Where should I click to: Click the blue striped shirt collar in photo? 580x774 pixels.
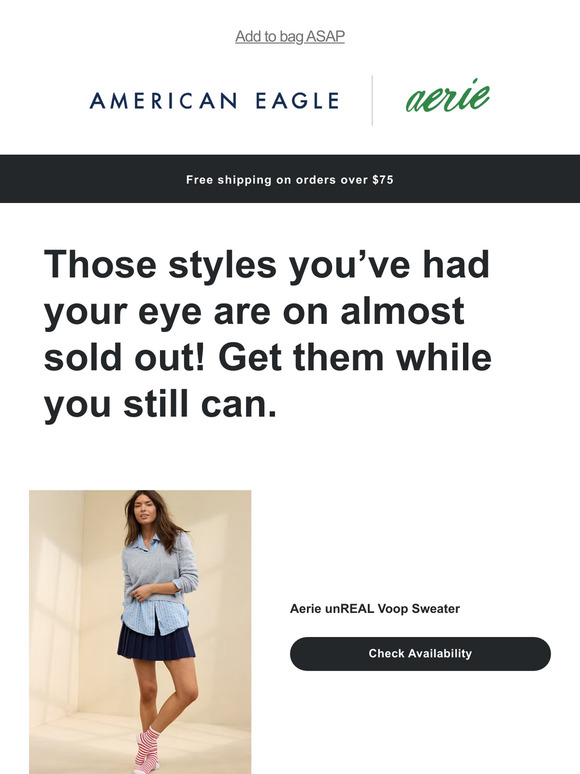(x=147, y=543)
